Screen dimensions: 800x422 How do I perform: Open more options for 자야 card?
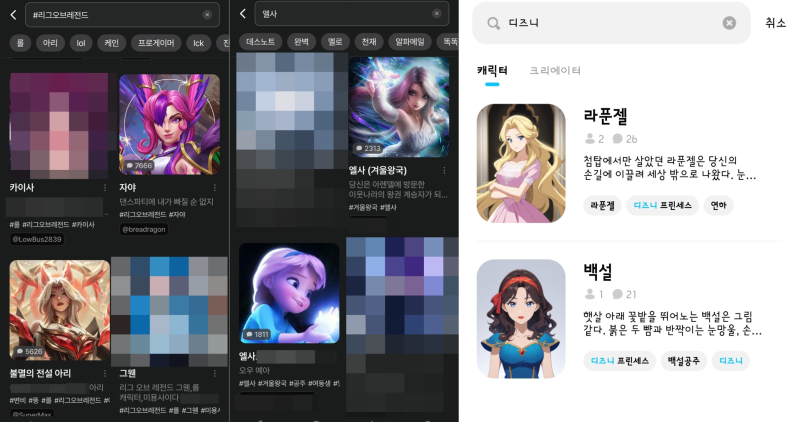point(215,188)
